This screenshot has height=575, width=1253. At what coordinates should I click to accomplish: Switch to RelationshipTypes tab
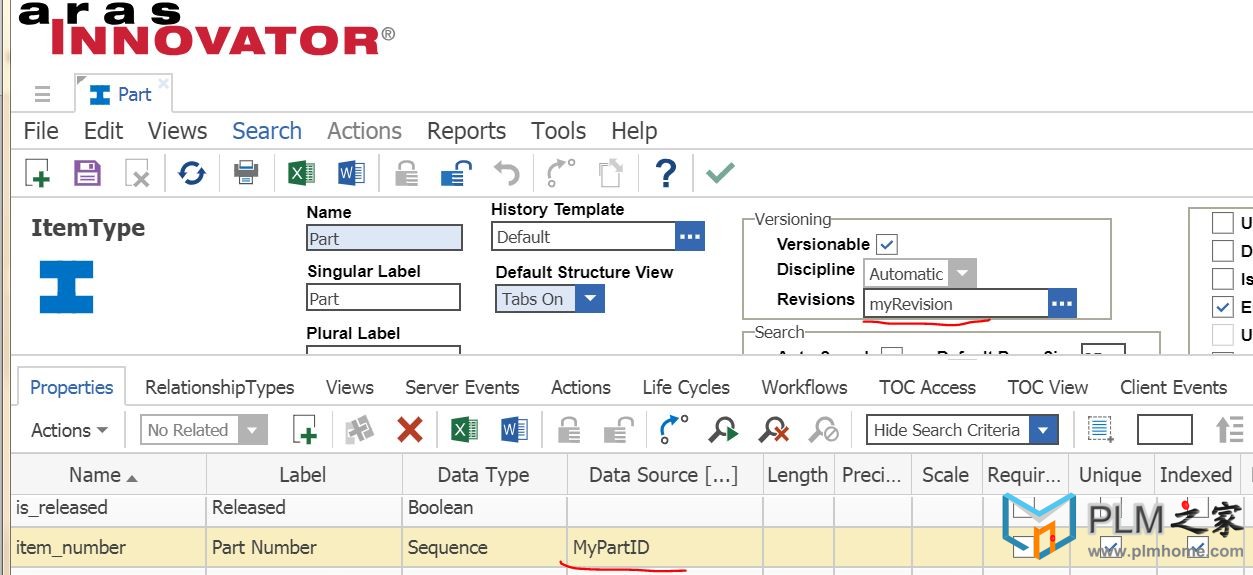219,387
